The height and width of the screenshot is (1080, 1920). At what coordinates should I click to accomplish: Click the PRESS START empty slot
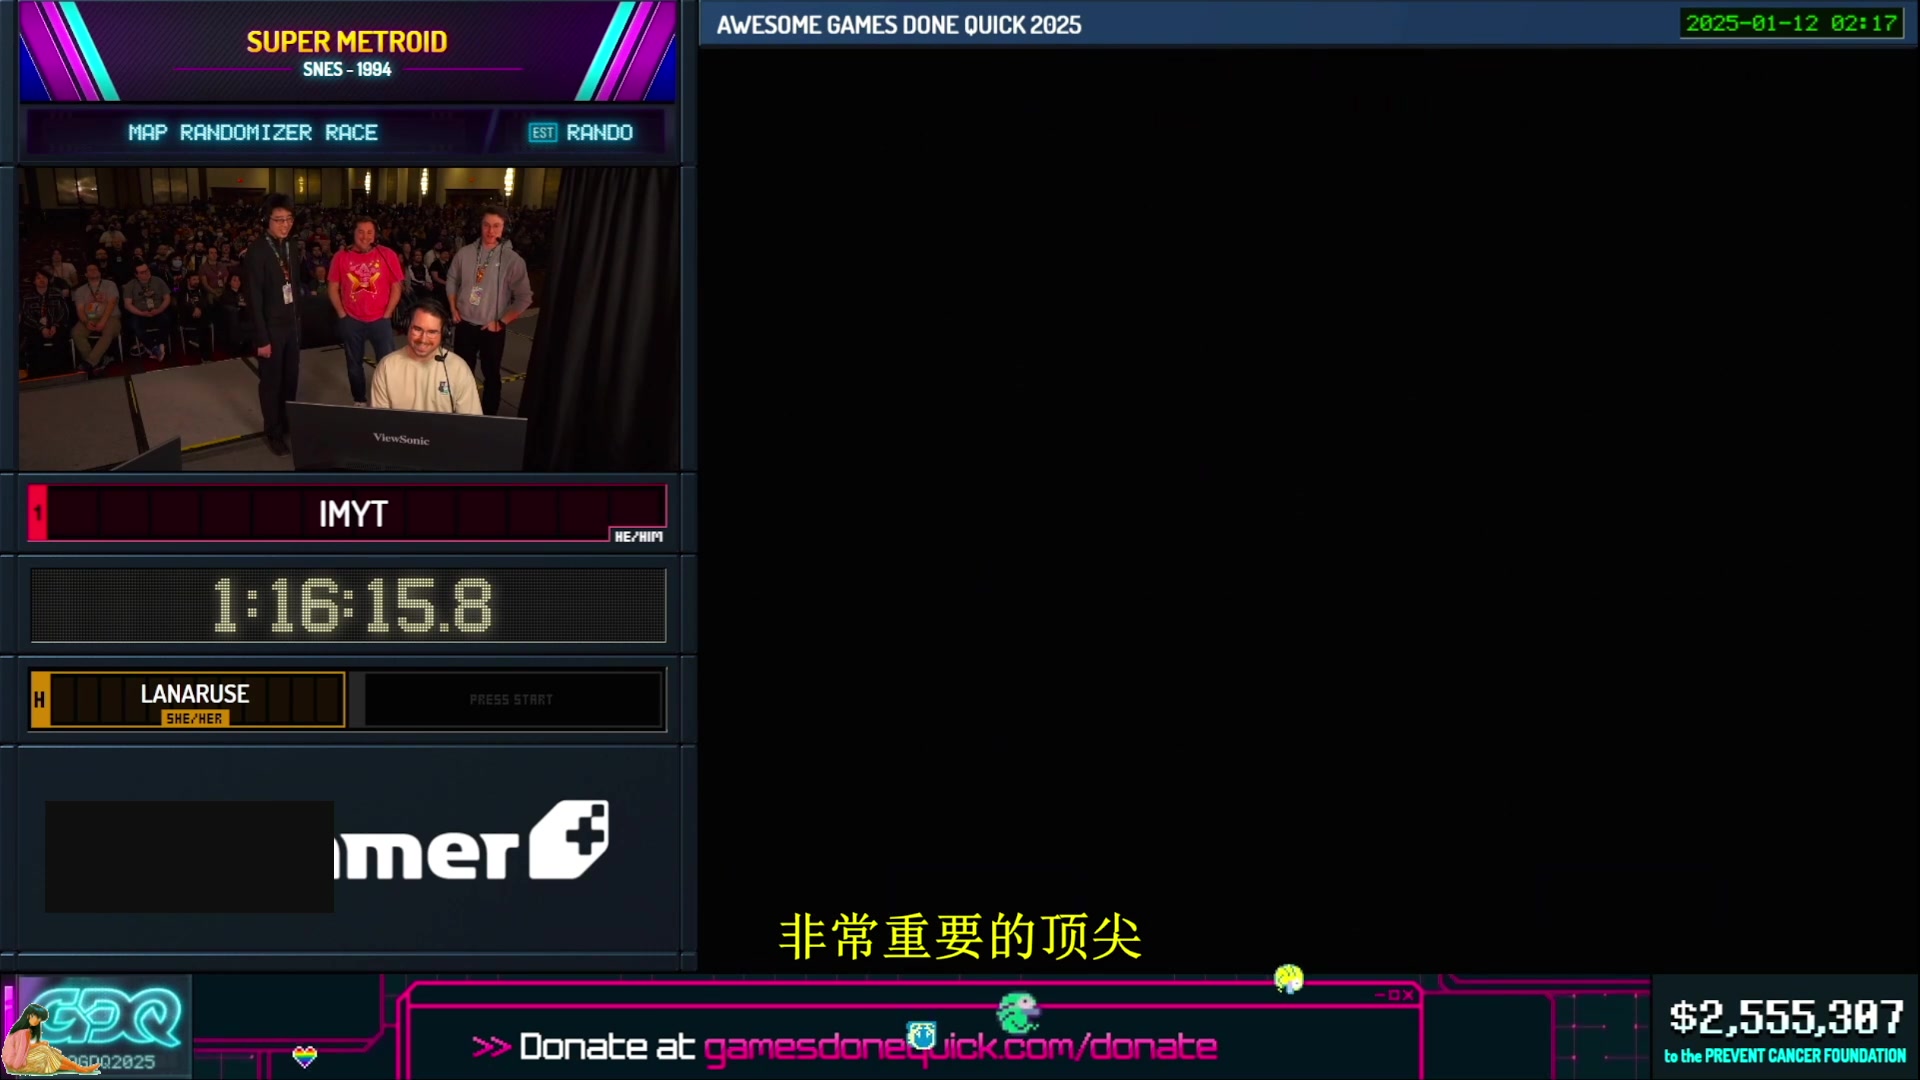coord(512,700)
